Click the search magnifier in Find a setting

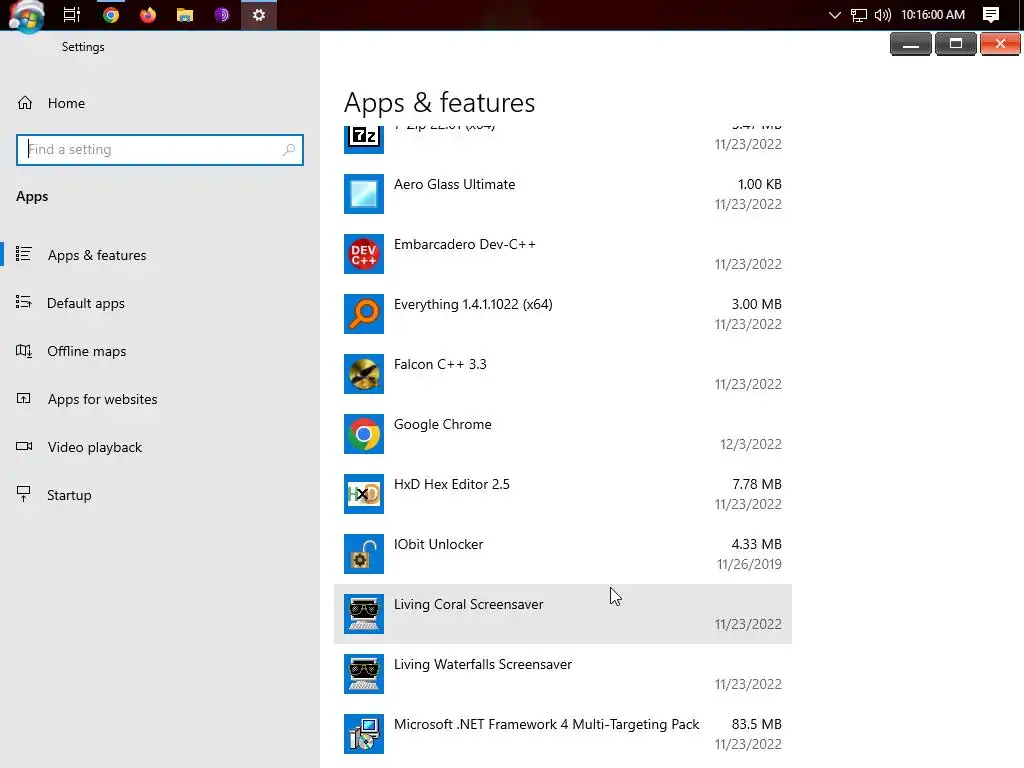tap(289, 150)
